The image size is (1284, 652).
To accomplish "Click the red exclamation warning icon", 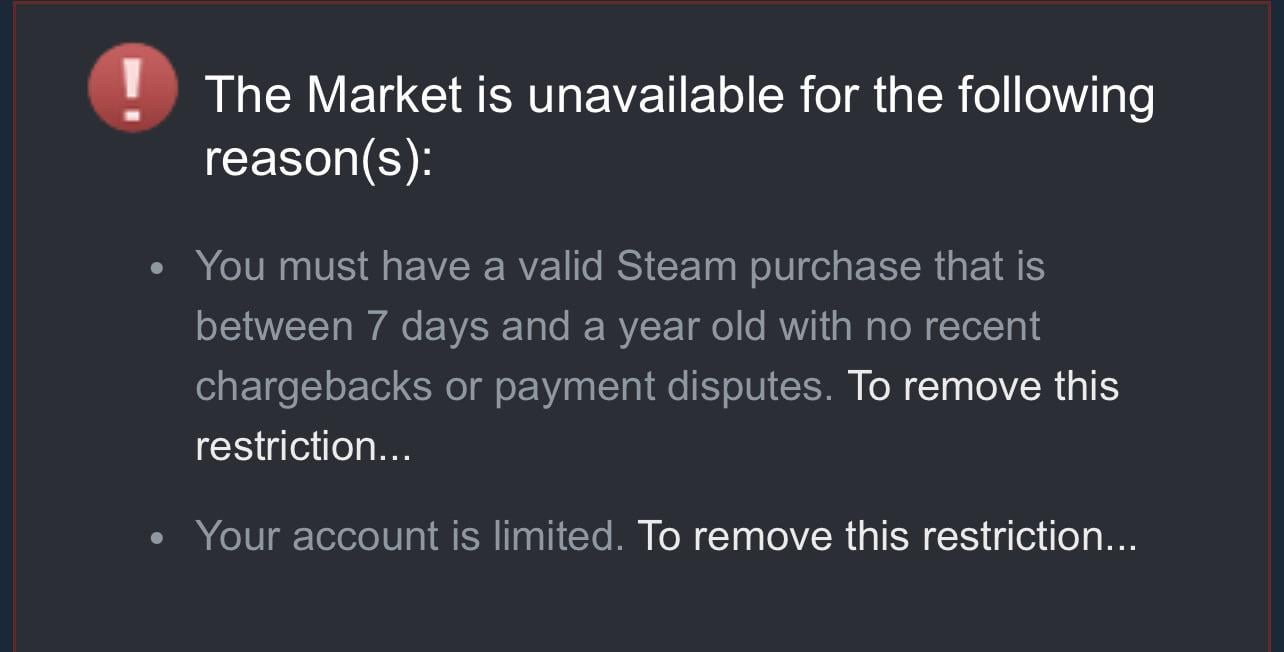I will (x=133, y=88).
